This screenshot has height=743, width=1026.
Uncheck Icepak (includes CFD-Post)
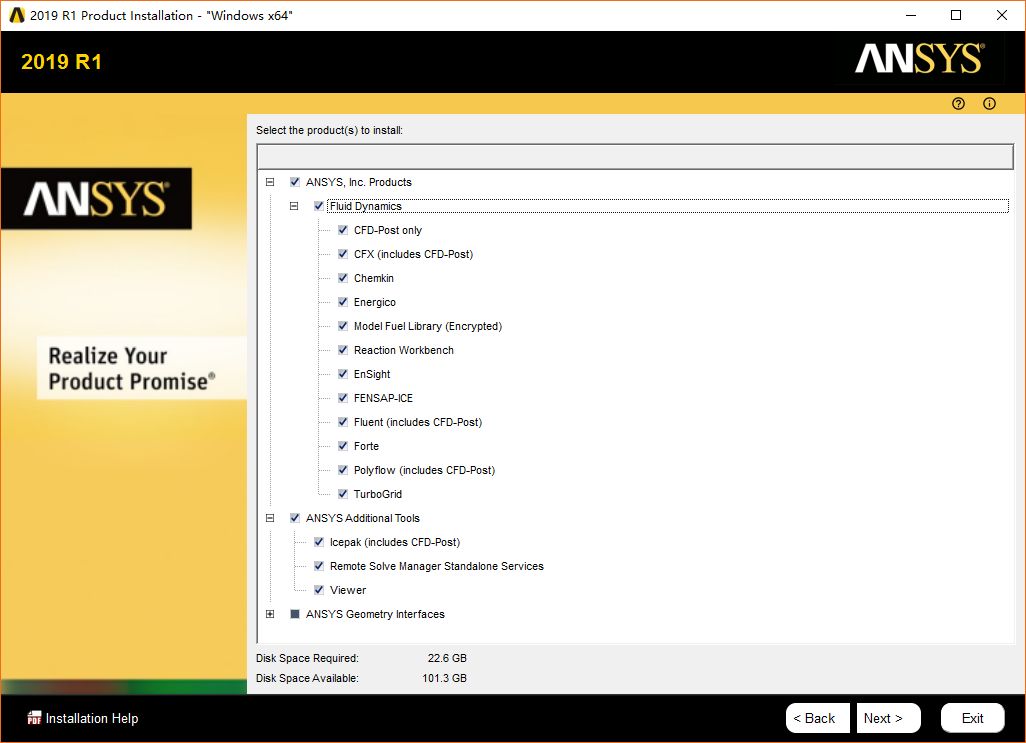pos(319,542)
